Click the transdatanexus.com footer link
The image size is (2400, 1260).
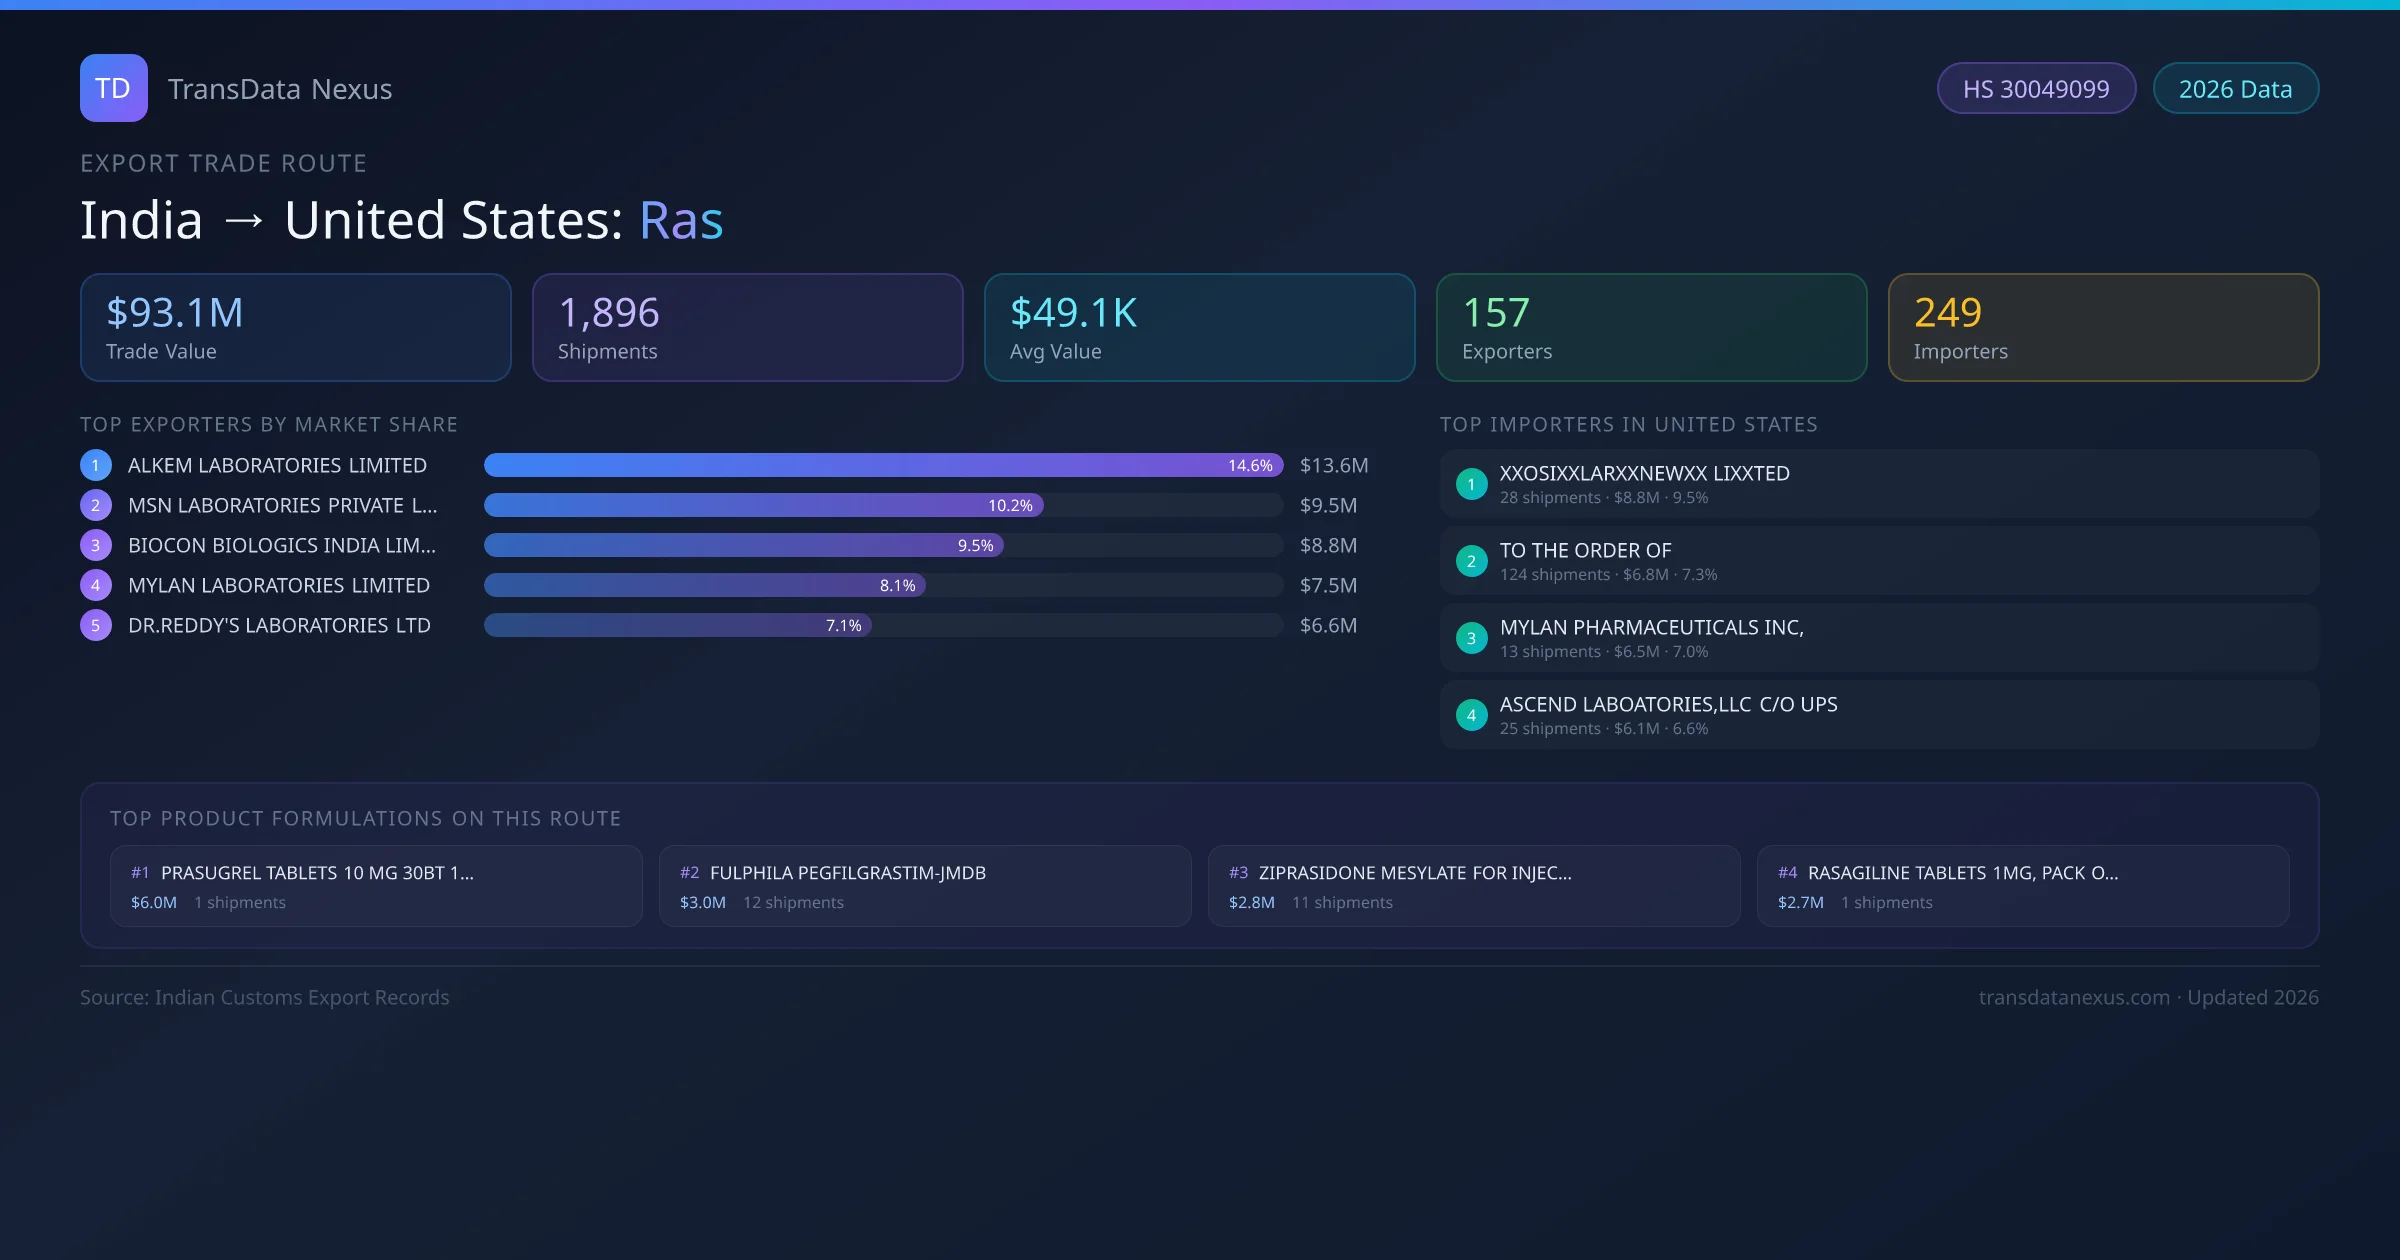(2074, 997)
